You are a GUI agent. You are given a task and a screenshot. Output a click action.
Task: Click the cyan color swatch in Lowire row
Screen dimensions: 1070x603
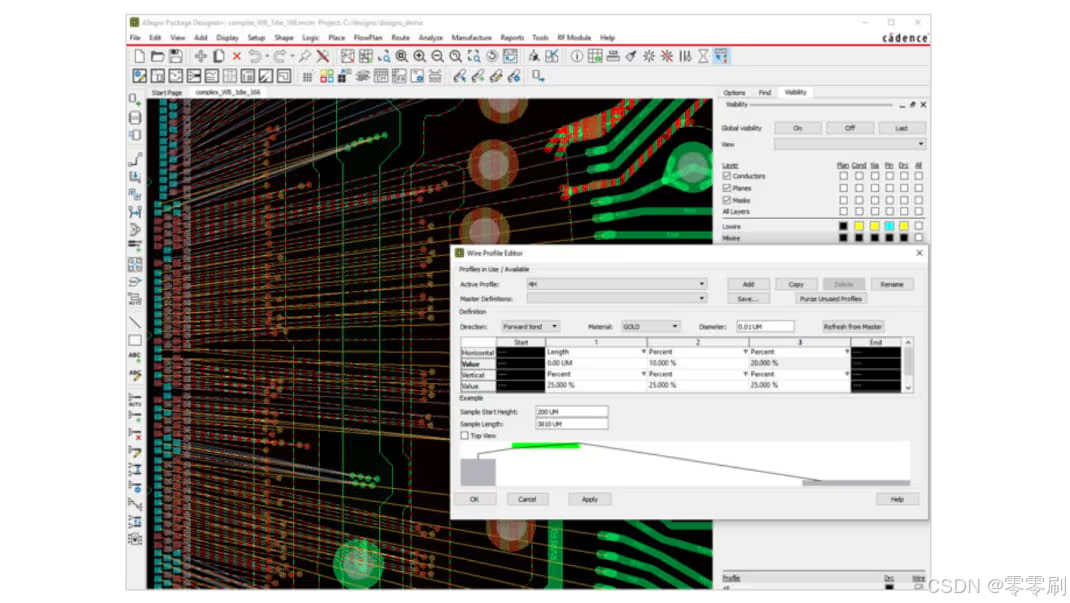coord(889,226)
